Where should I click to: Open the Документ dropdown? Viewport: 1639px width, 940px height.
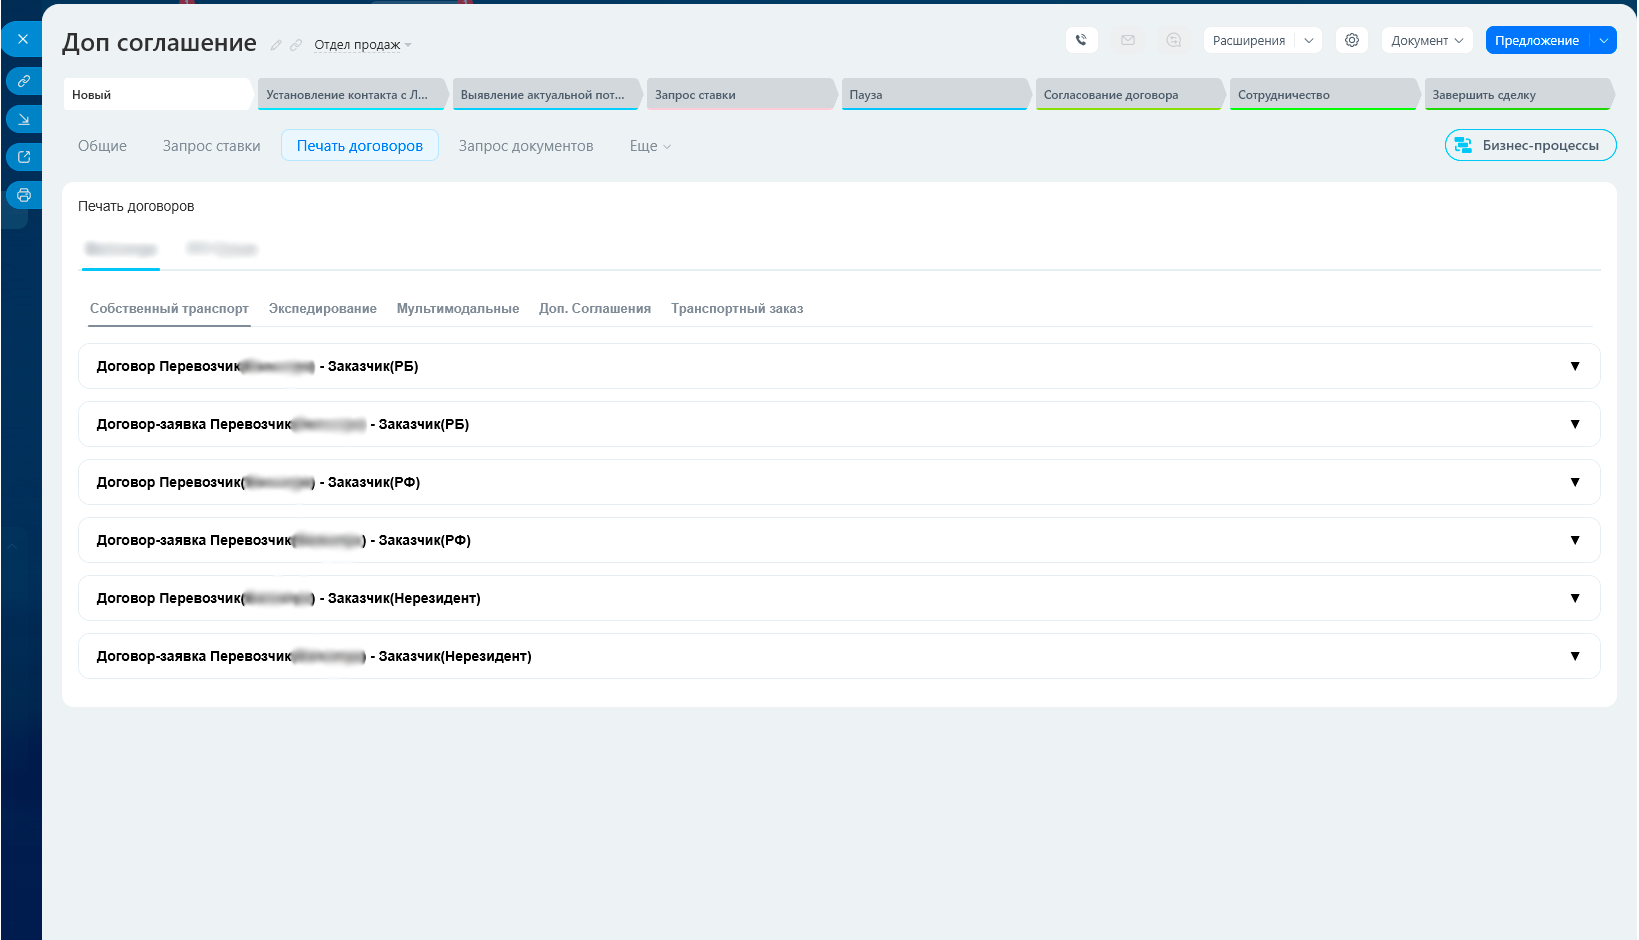pyautogui.click(x=1427, y=40)
